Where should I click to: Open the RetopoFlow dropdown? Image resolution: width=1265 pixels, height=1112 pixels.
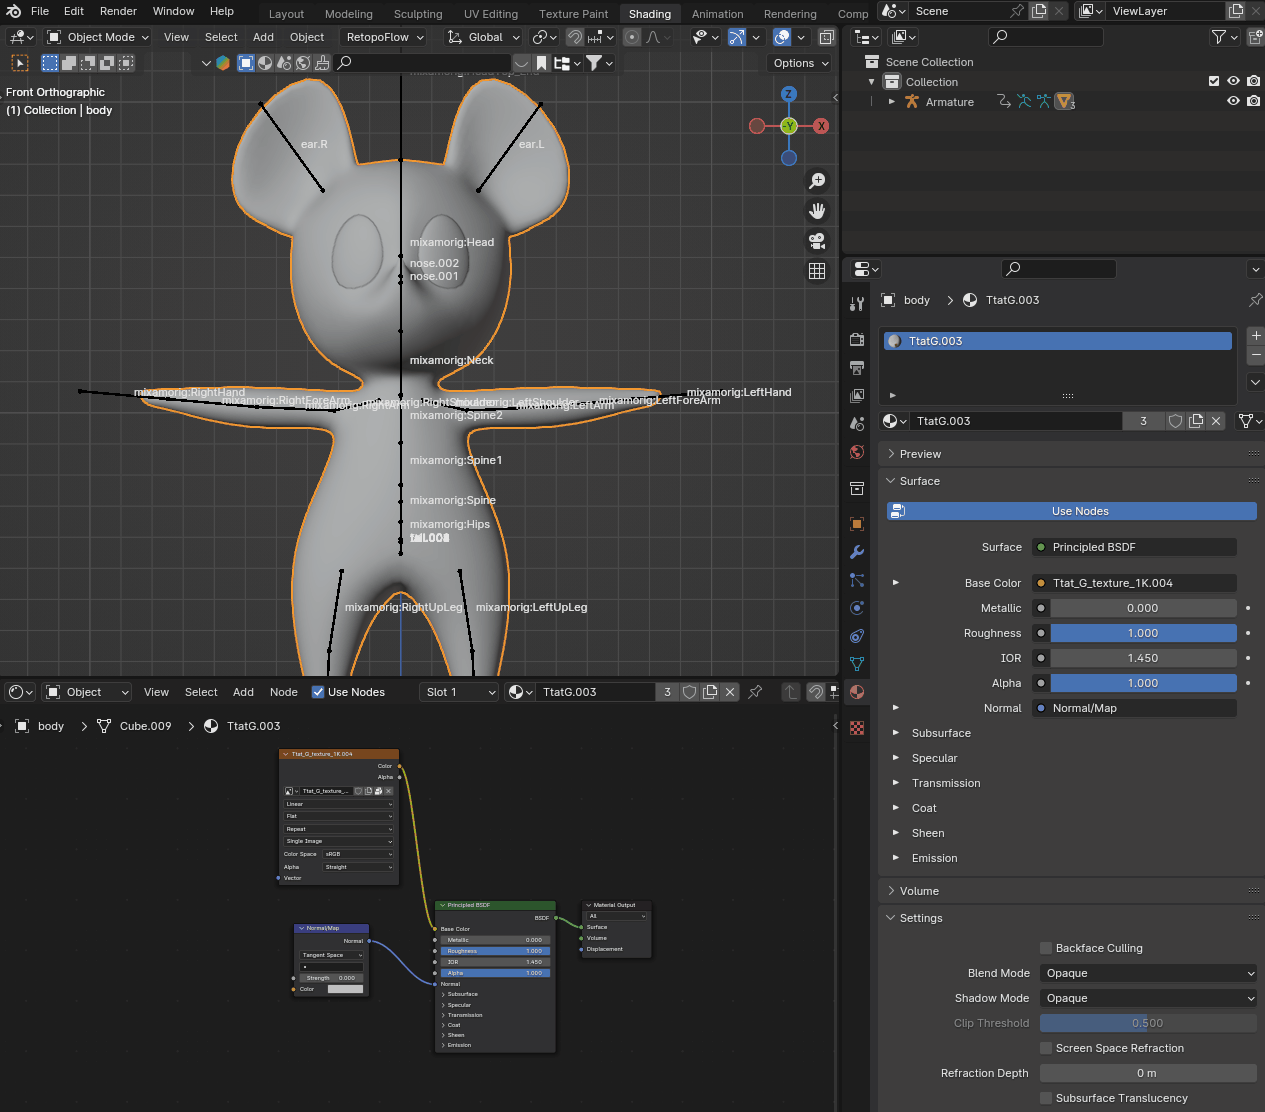point(384,37)
